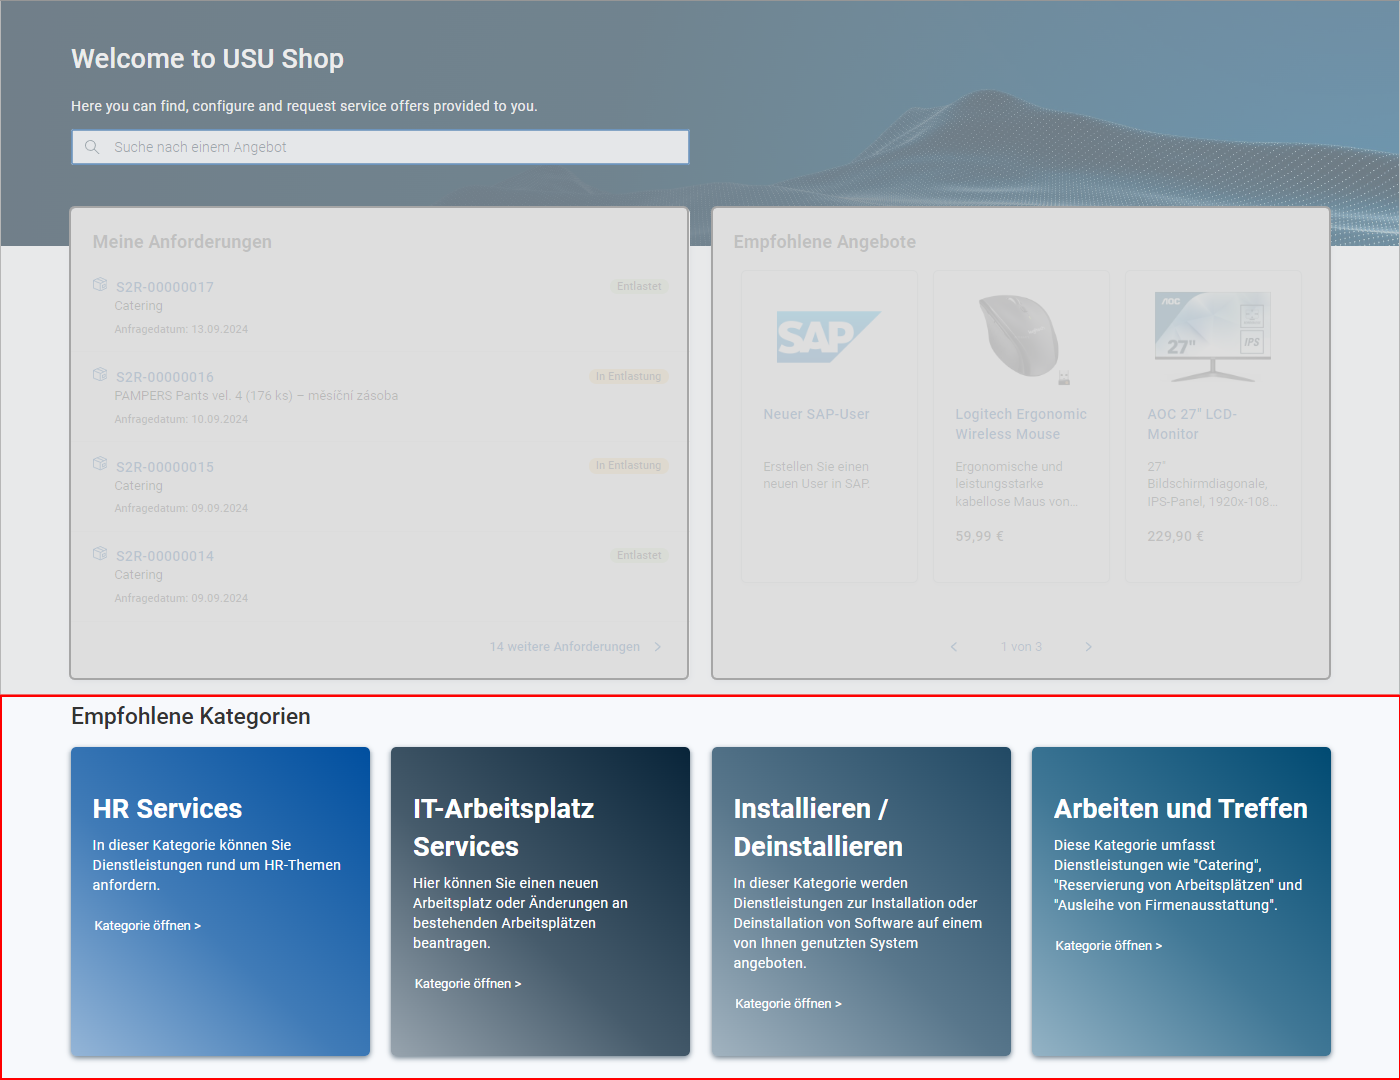Click the package icon beside S2R-00000015
Viewport: 1400px width, 1080px height.
pyautogui.click(x=100, y=464)
